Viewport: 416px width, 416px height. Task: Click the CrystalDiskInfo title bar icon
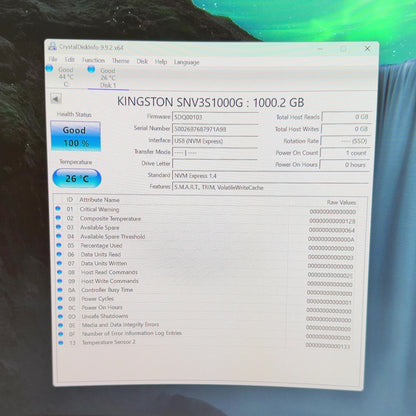tap(52, 46)
